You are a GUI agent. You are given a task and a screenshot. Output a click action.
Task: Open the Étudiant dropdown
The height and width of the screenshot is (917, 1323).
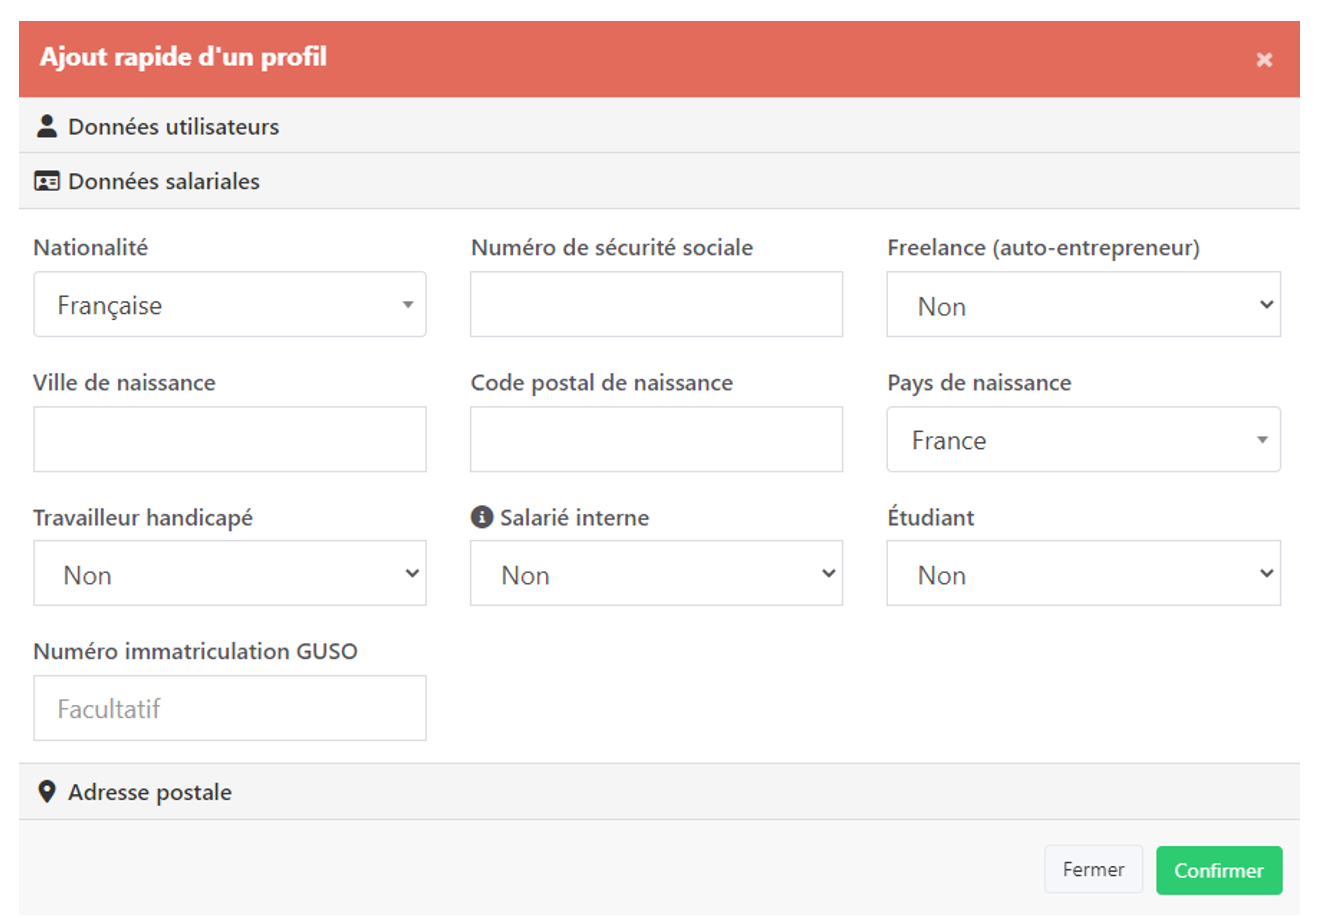(1083, 574)
